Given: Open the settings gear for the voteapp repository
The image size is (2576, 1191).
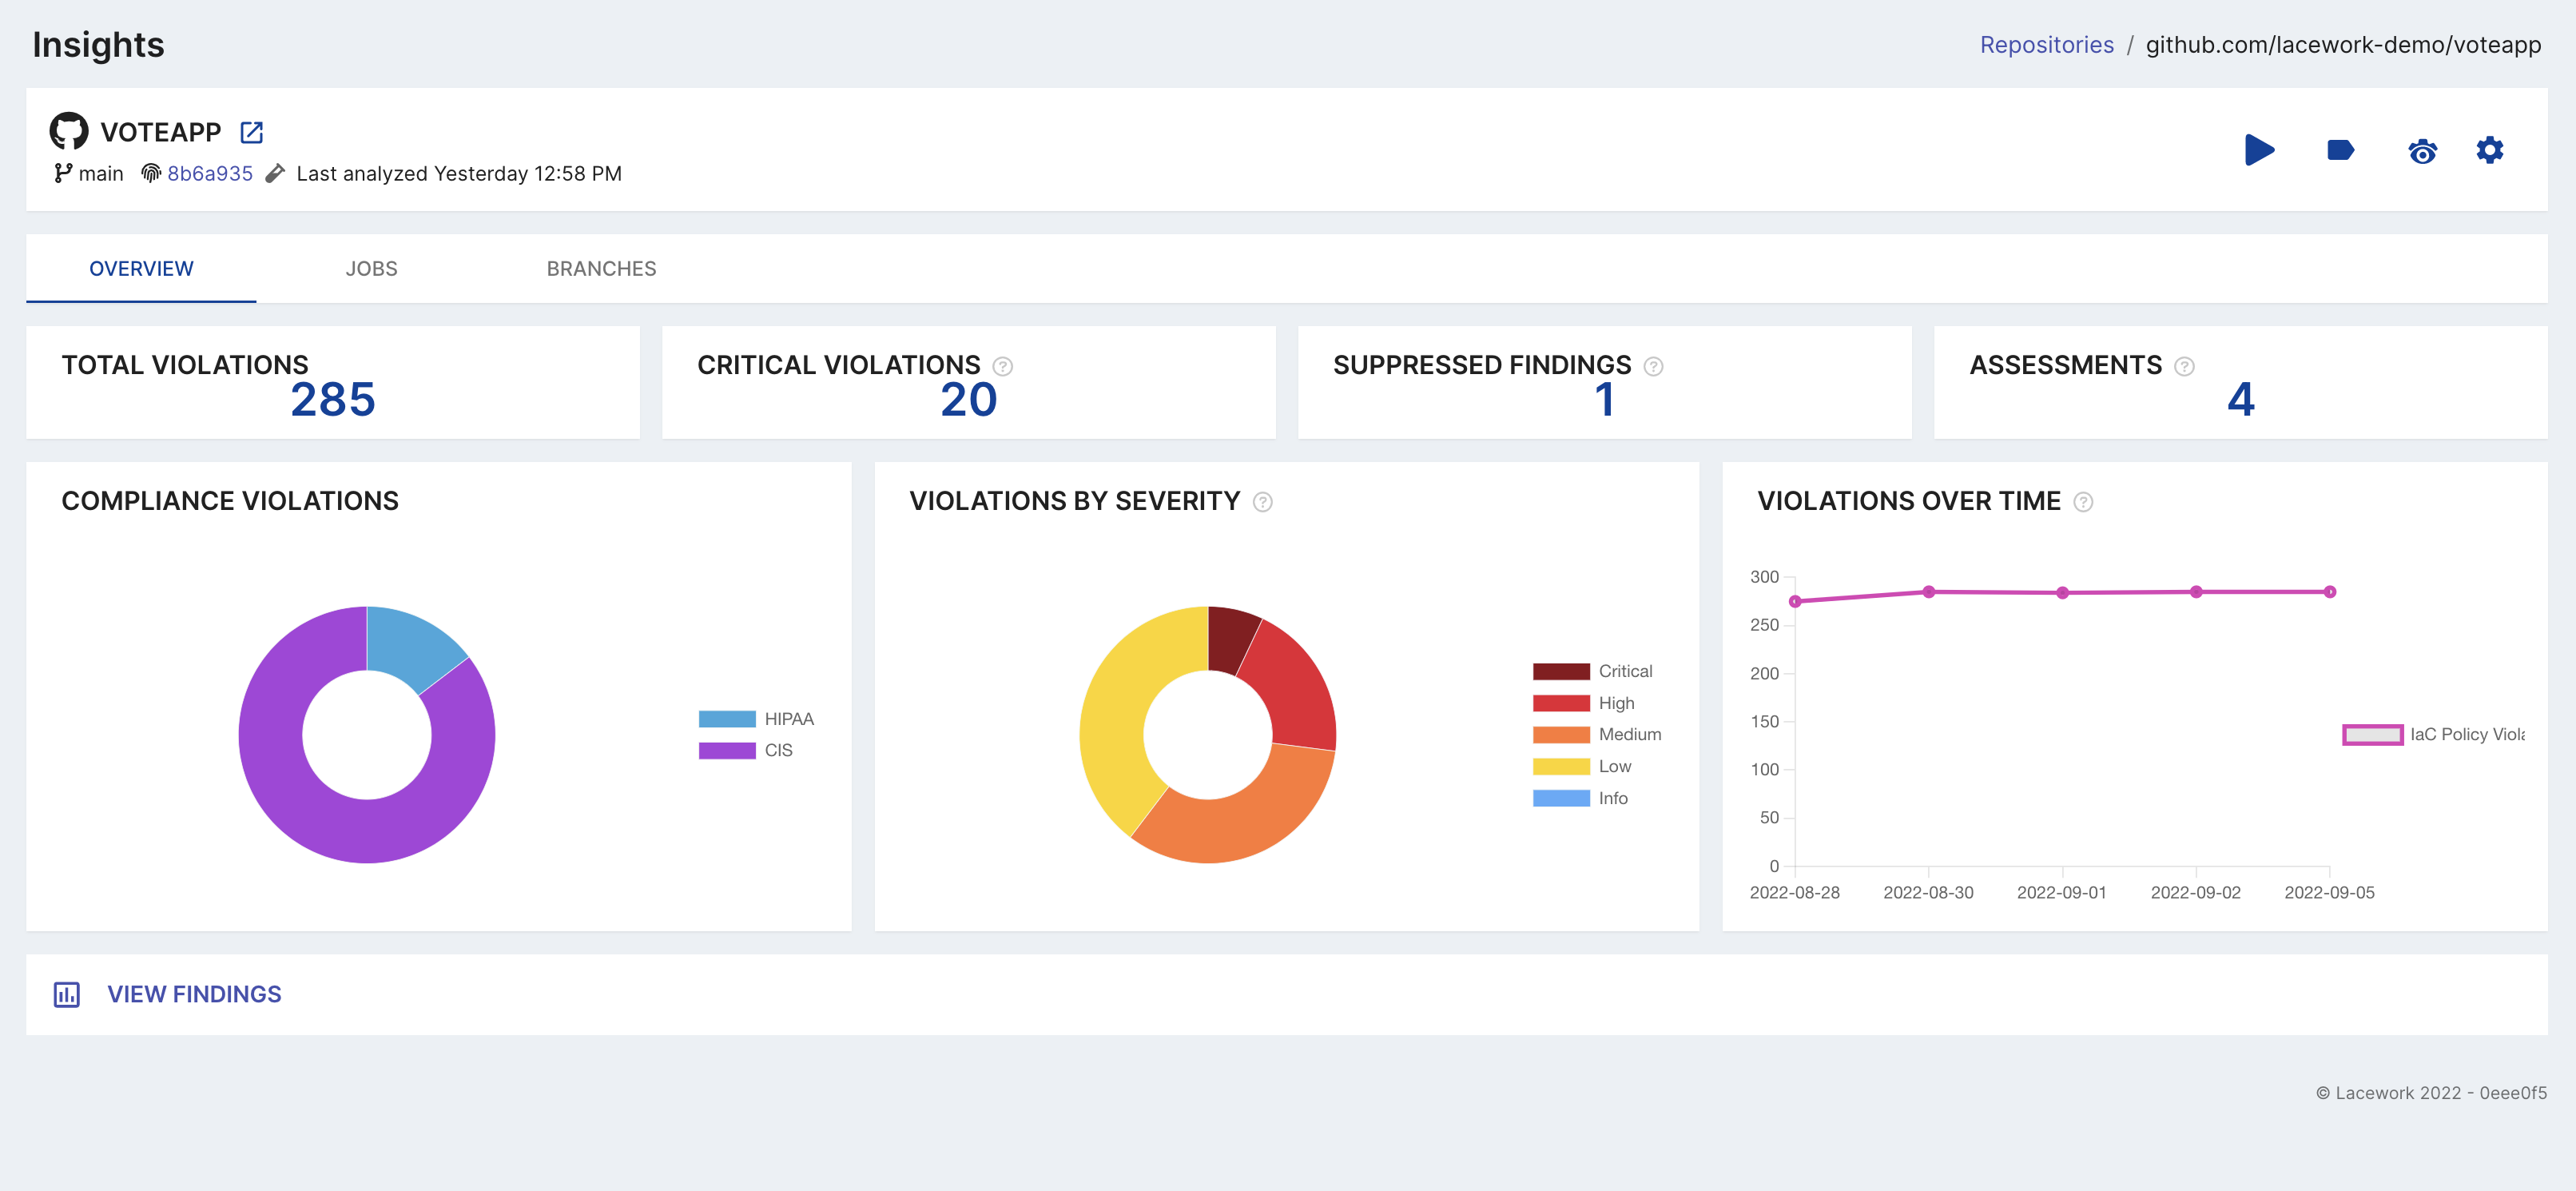Looking at the screenshot, I should pos(2490,150).
